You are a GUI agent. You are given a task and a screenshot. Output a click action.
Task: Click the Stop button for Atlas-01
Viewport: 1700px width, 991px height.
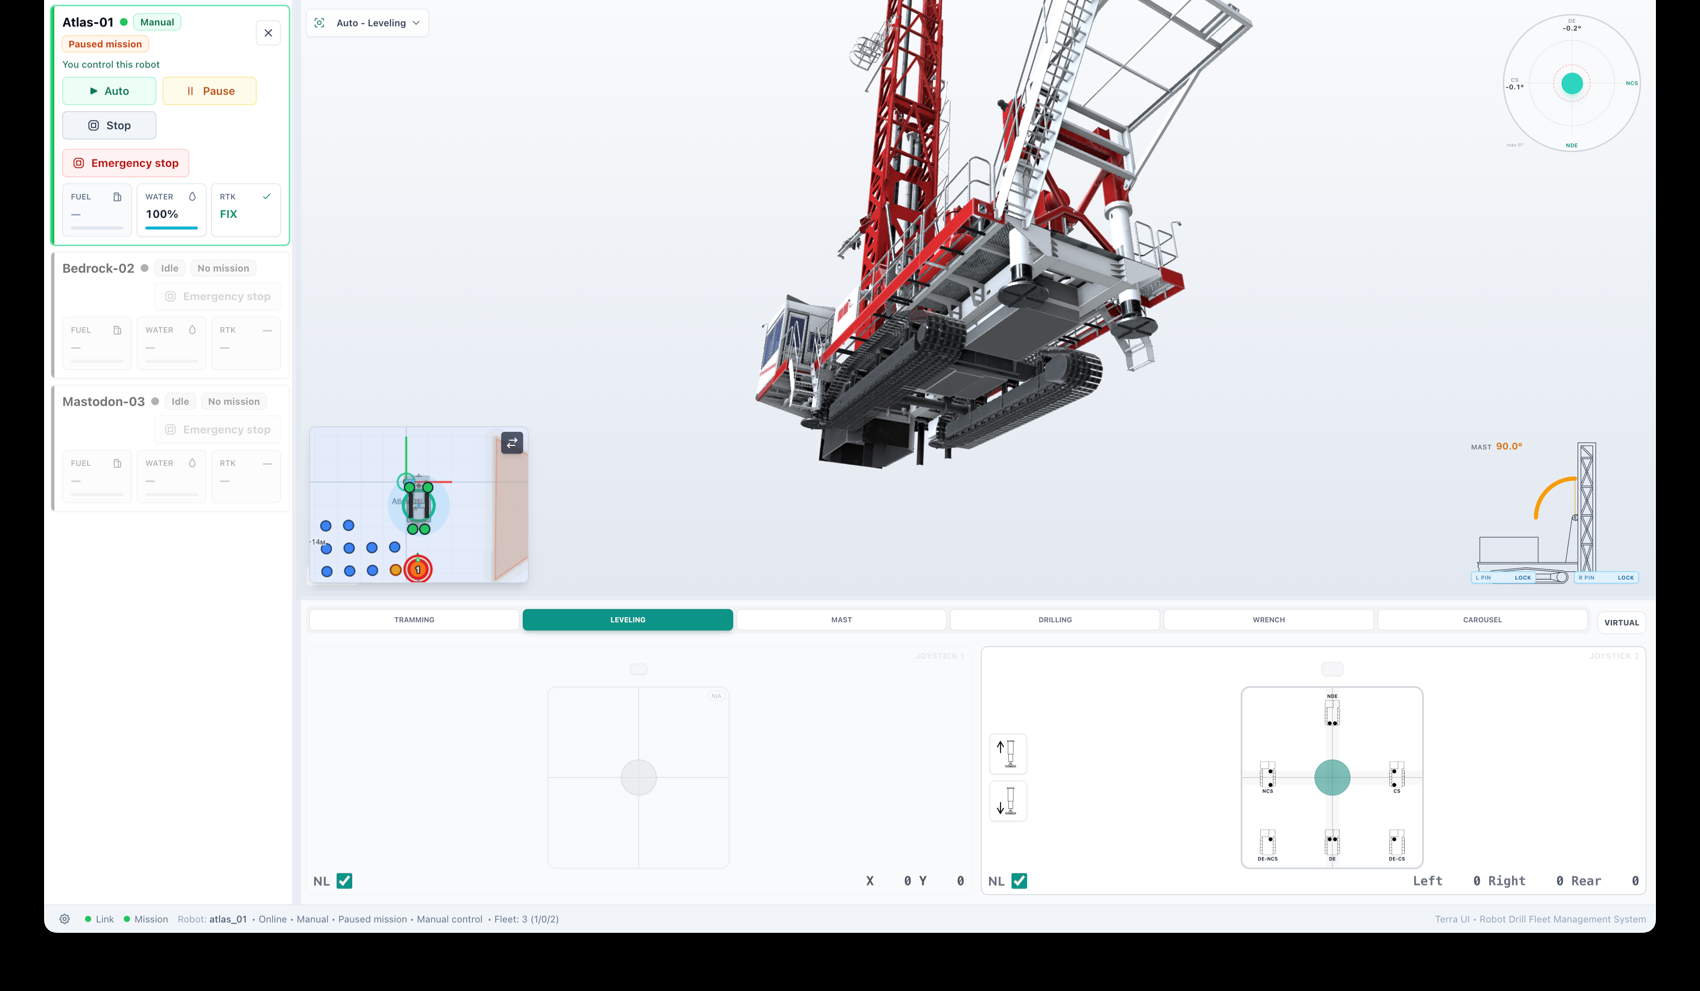[x=109, y=125]
